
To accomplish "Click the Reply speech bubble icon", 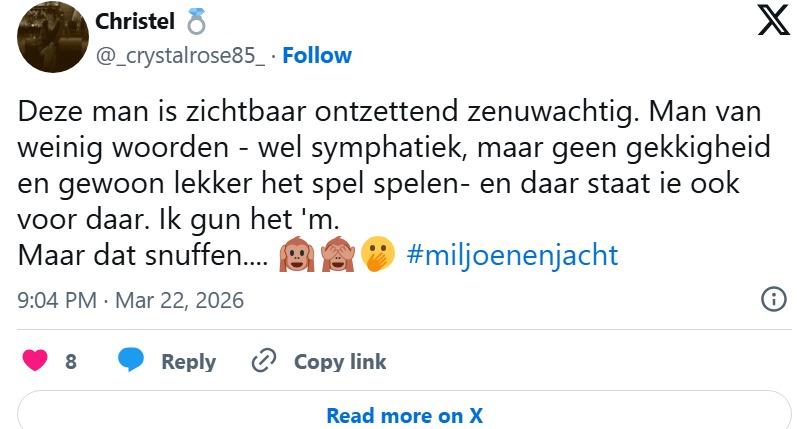I will point(130,361).
